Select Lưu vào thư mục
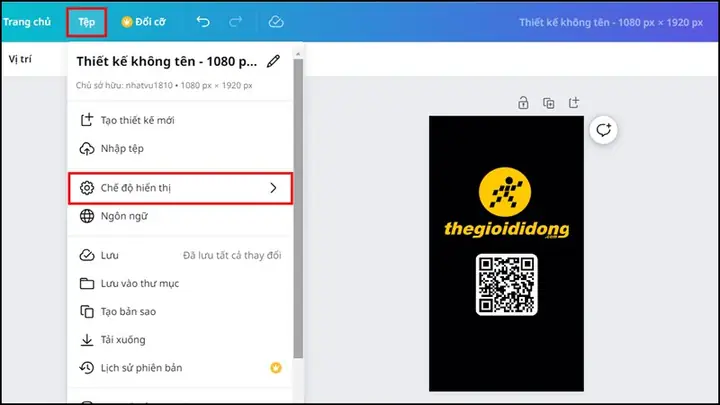Image resolution: width=720 pixels, height=405 pixels. click(180, 283)
